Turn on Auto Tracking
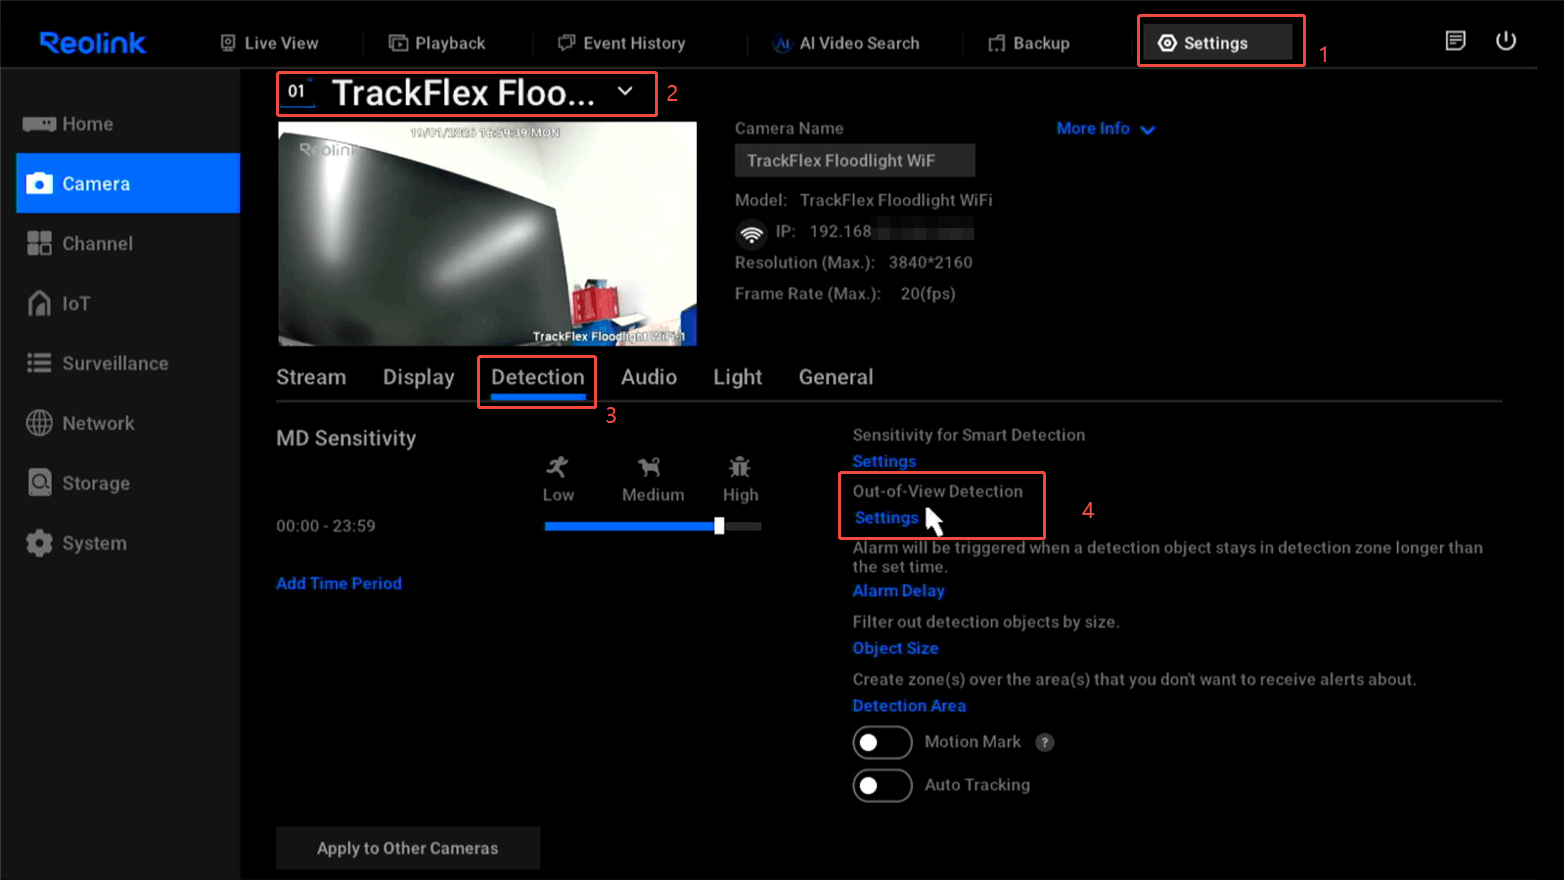Viewport: 1564px width, 881px height. click(882, 785)
